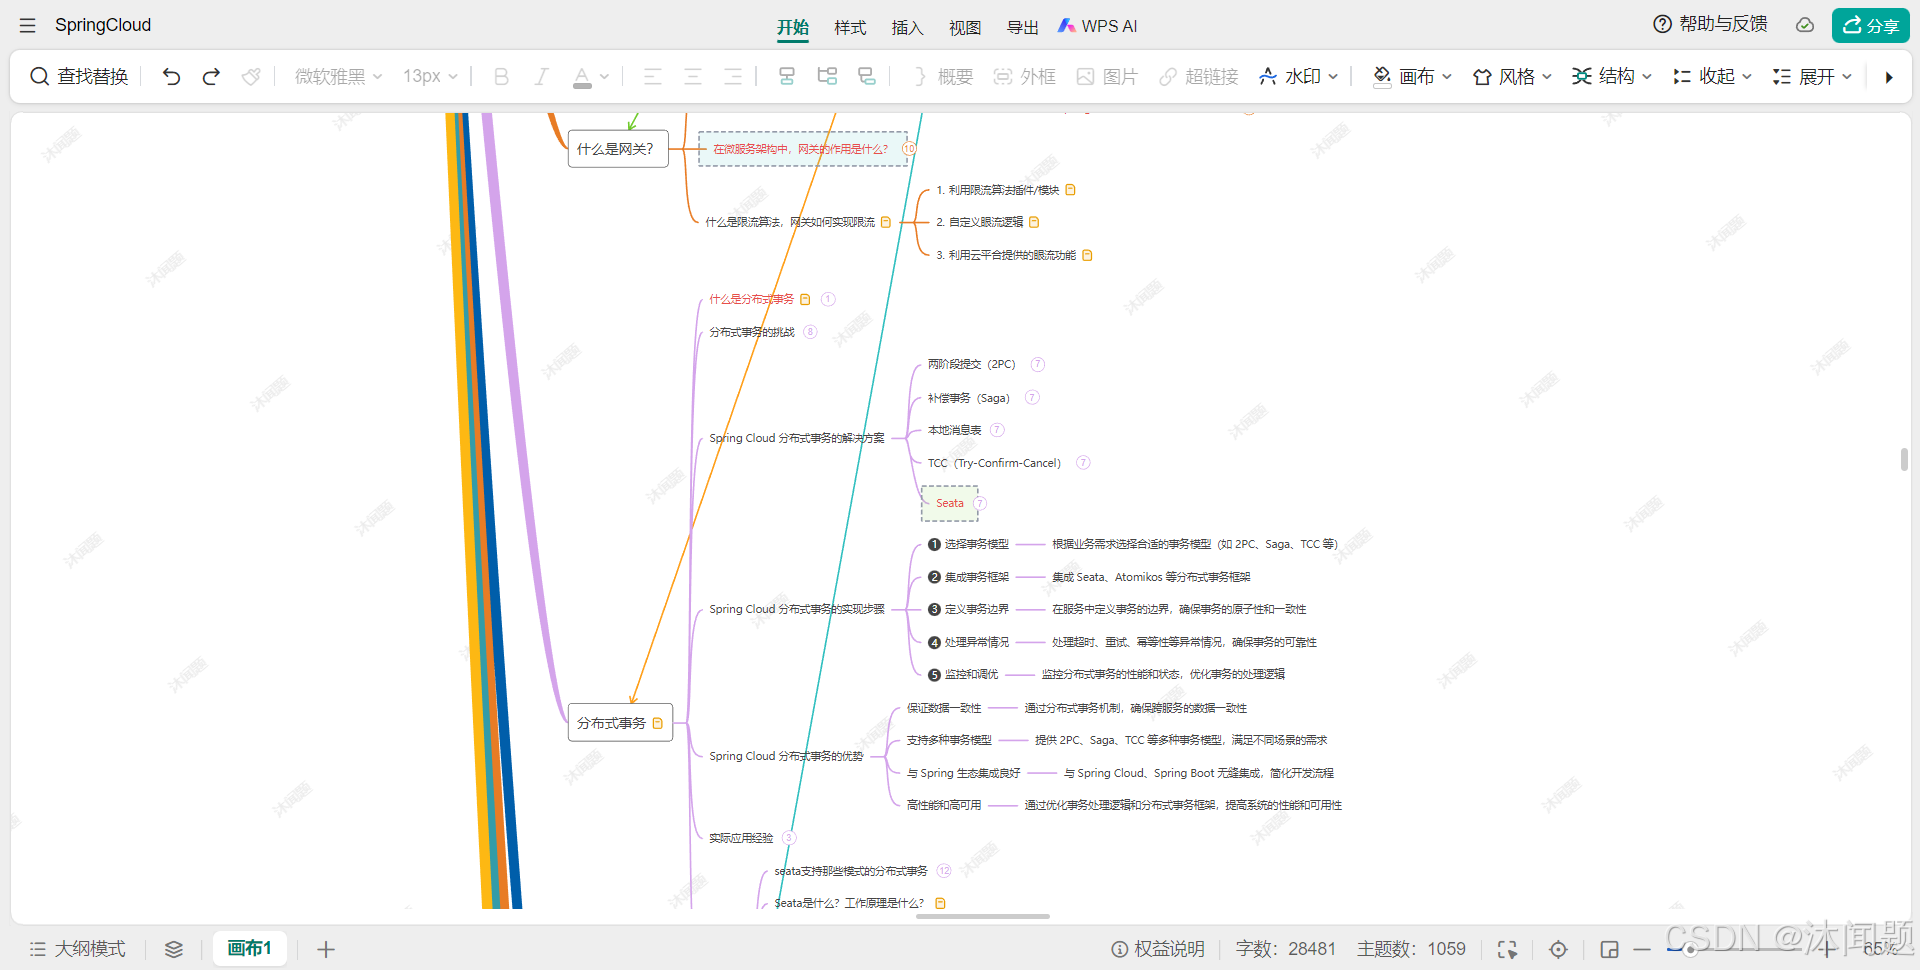Open the 画布 canvas dropdown

tap(1412, 77)
